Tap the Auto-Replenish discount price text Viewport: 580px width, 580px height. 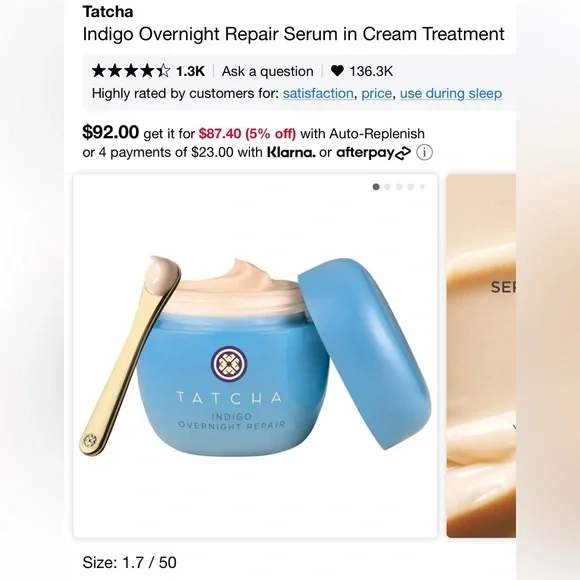[247, 134]
